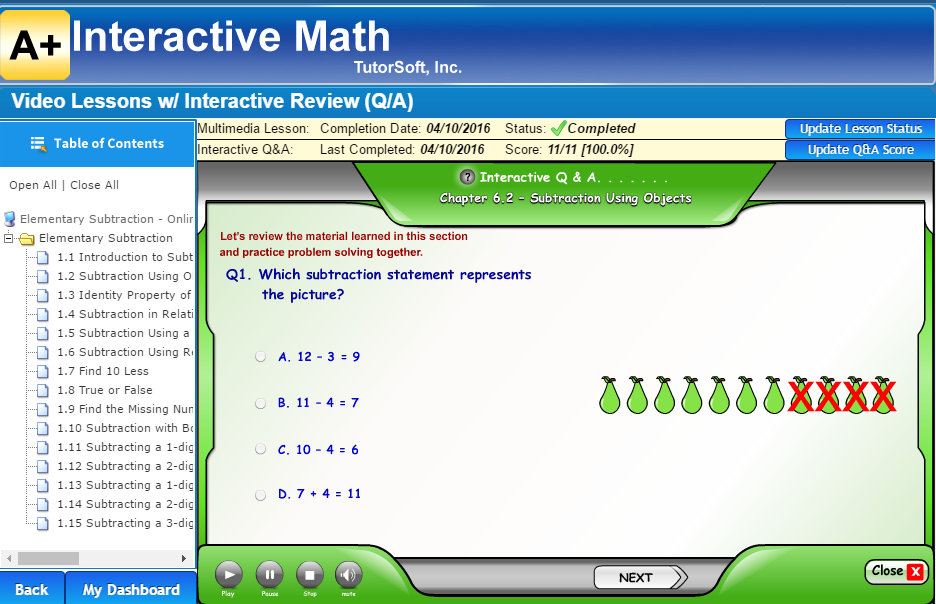936x604 pixels.
Task: Click the question mark help icon
Action: (467, 177)
